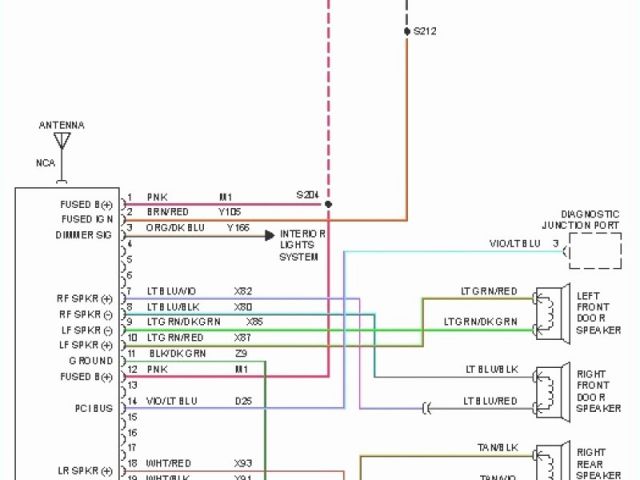Click the ORG/DK BLU wire label
640x480 pixels.
click(175, 227)
